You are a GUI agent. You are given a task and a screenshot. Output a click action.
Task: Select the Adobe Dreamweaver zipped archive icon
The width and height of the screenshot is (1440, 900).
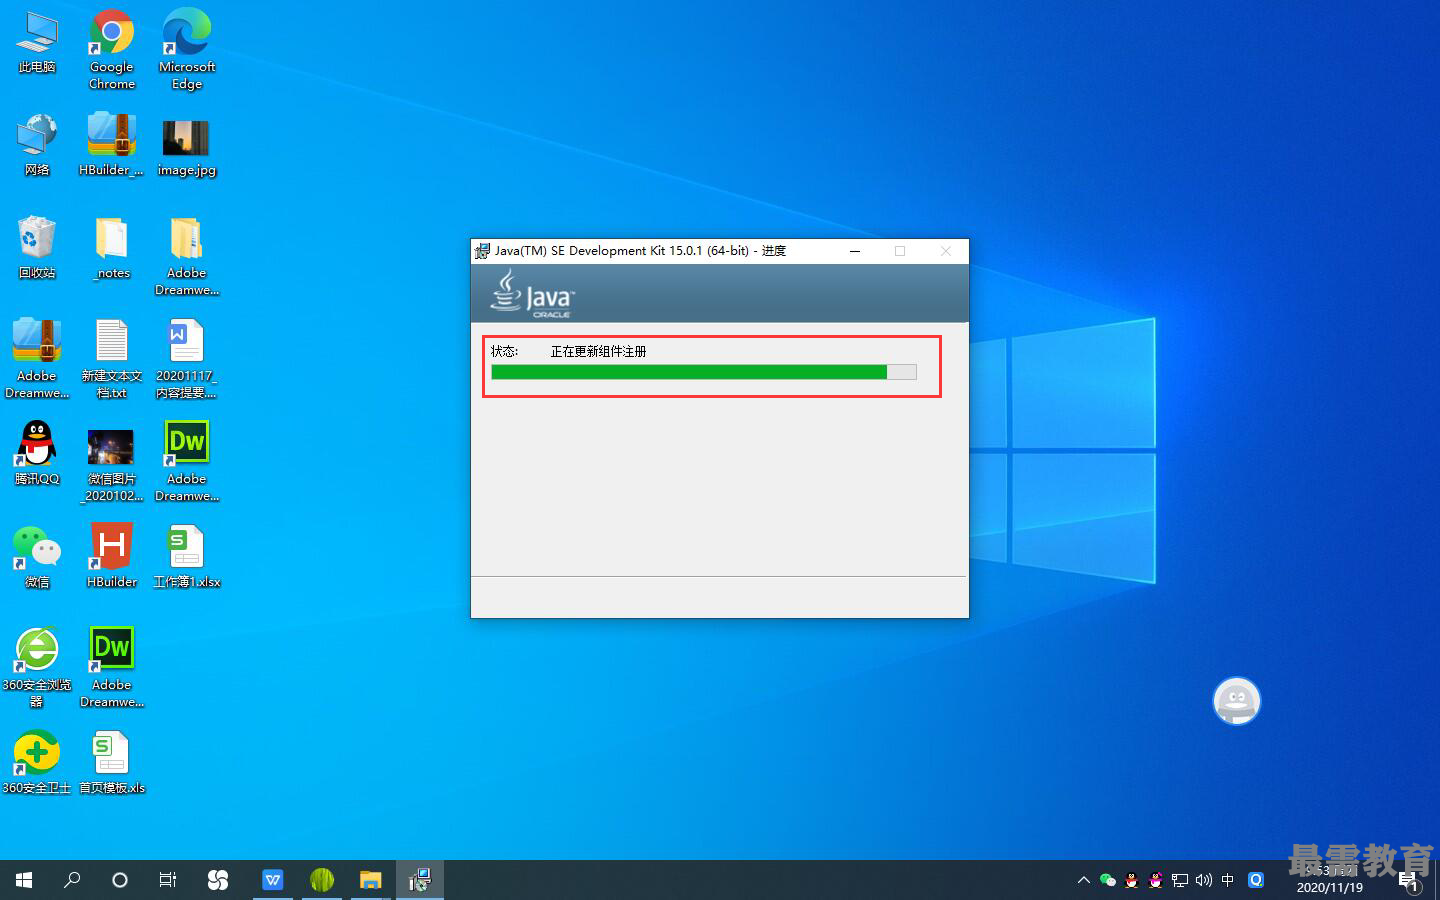click(37, 359)
